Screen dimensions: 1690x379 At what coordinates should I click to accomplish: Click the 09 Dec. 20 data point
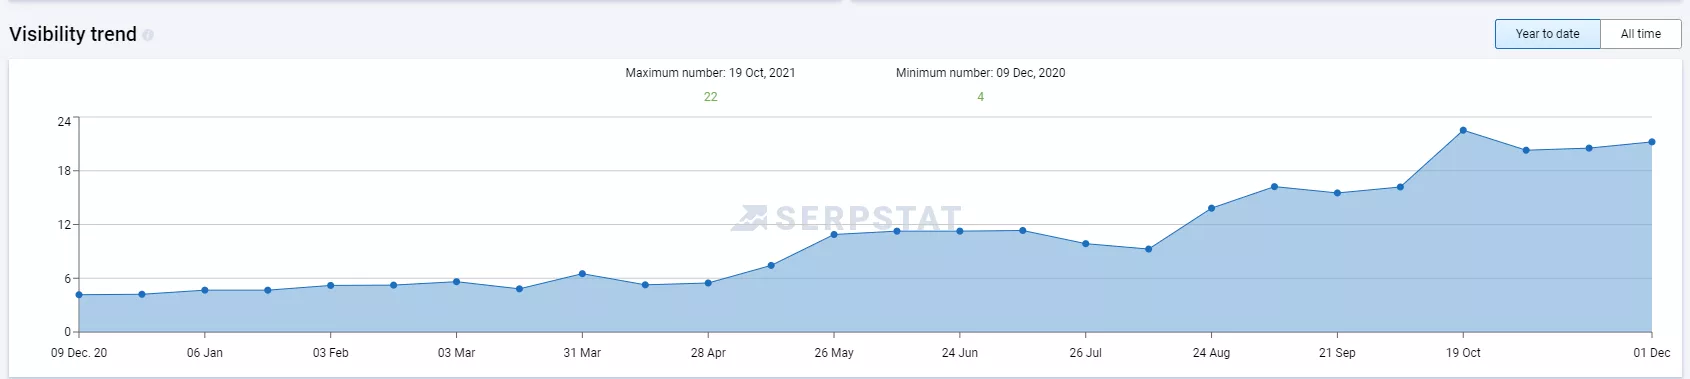79,295
